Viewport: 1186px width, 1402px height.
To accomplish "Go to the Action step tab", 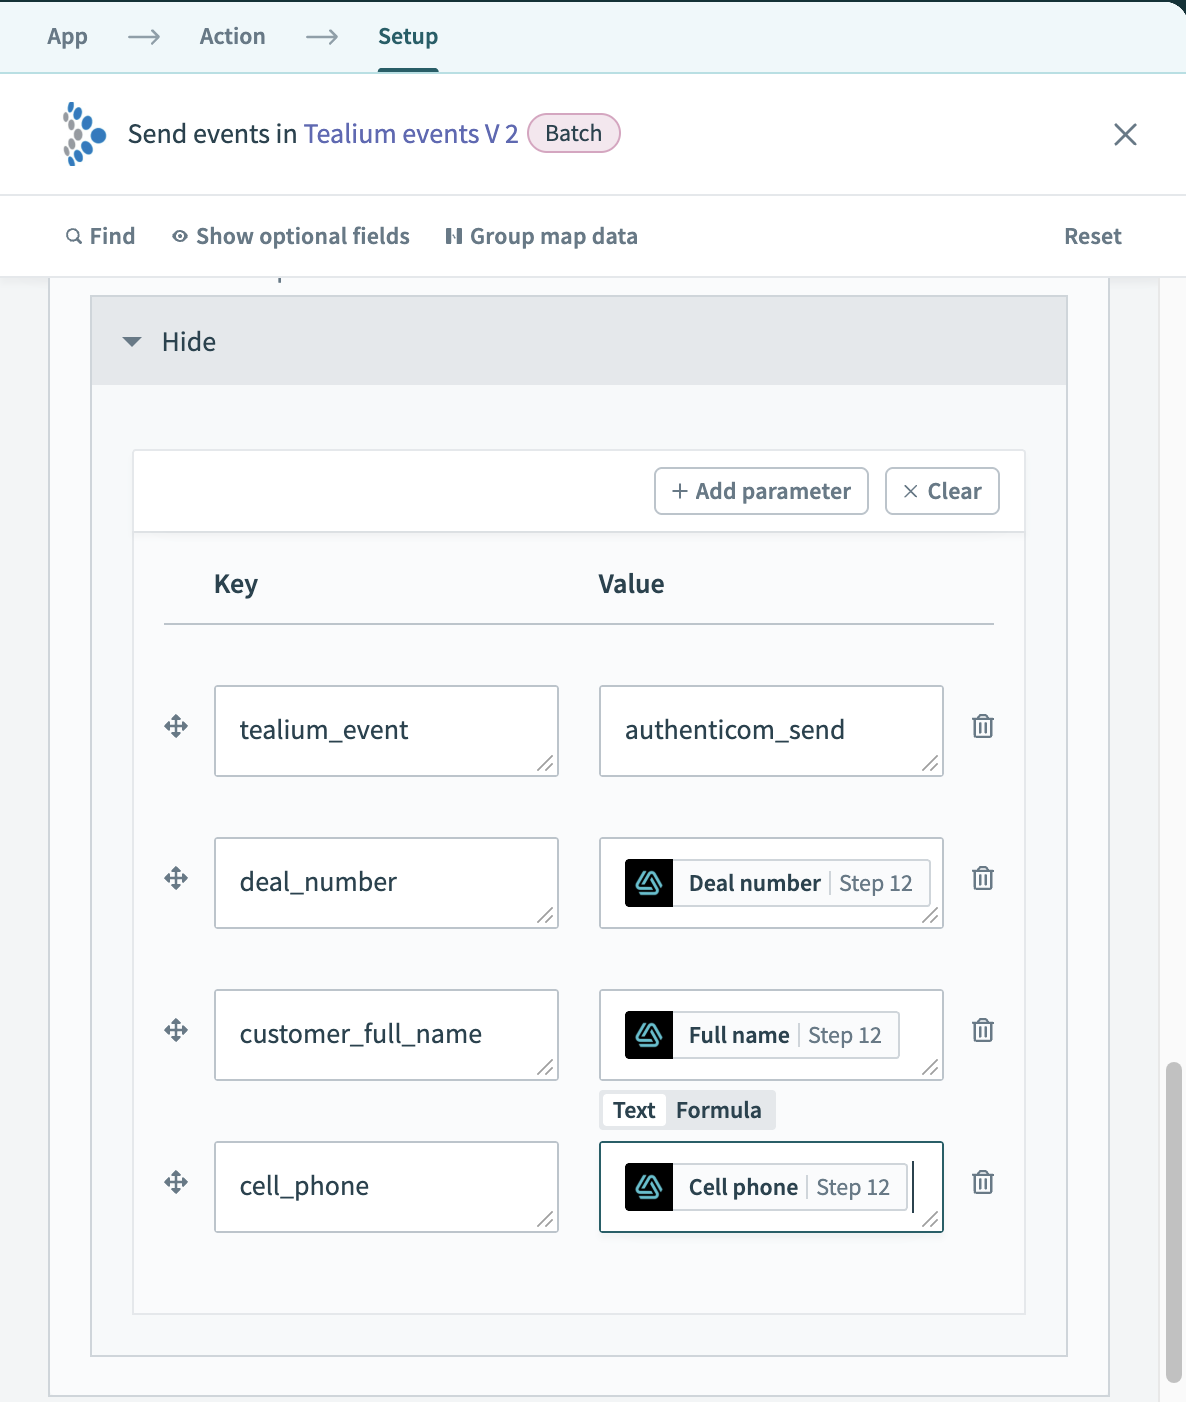I will [232, 37].
